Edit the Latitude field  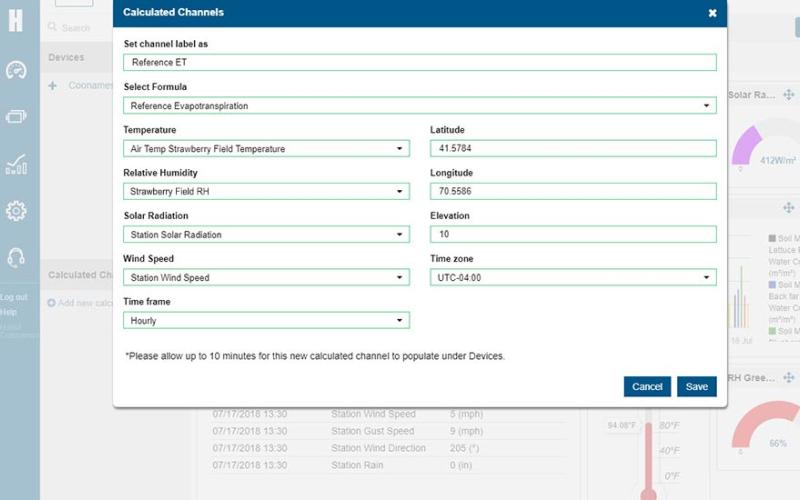pyautogui.click(x=573, y=149)
